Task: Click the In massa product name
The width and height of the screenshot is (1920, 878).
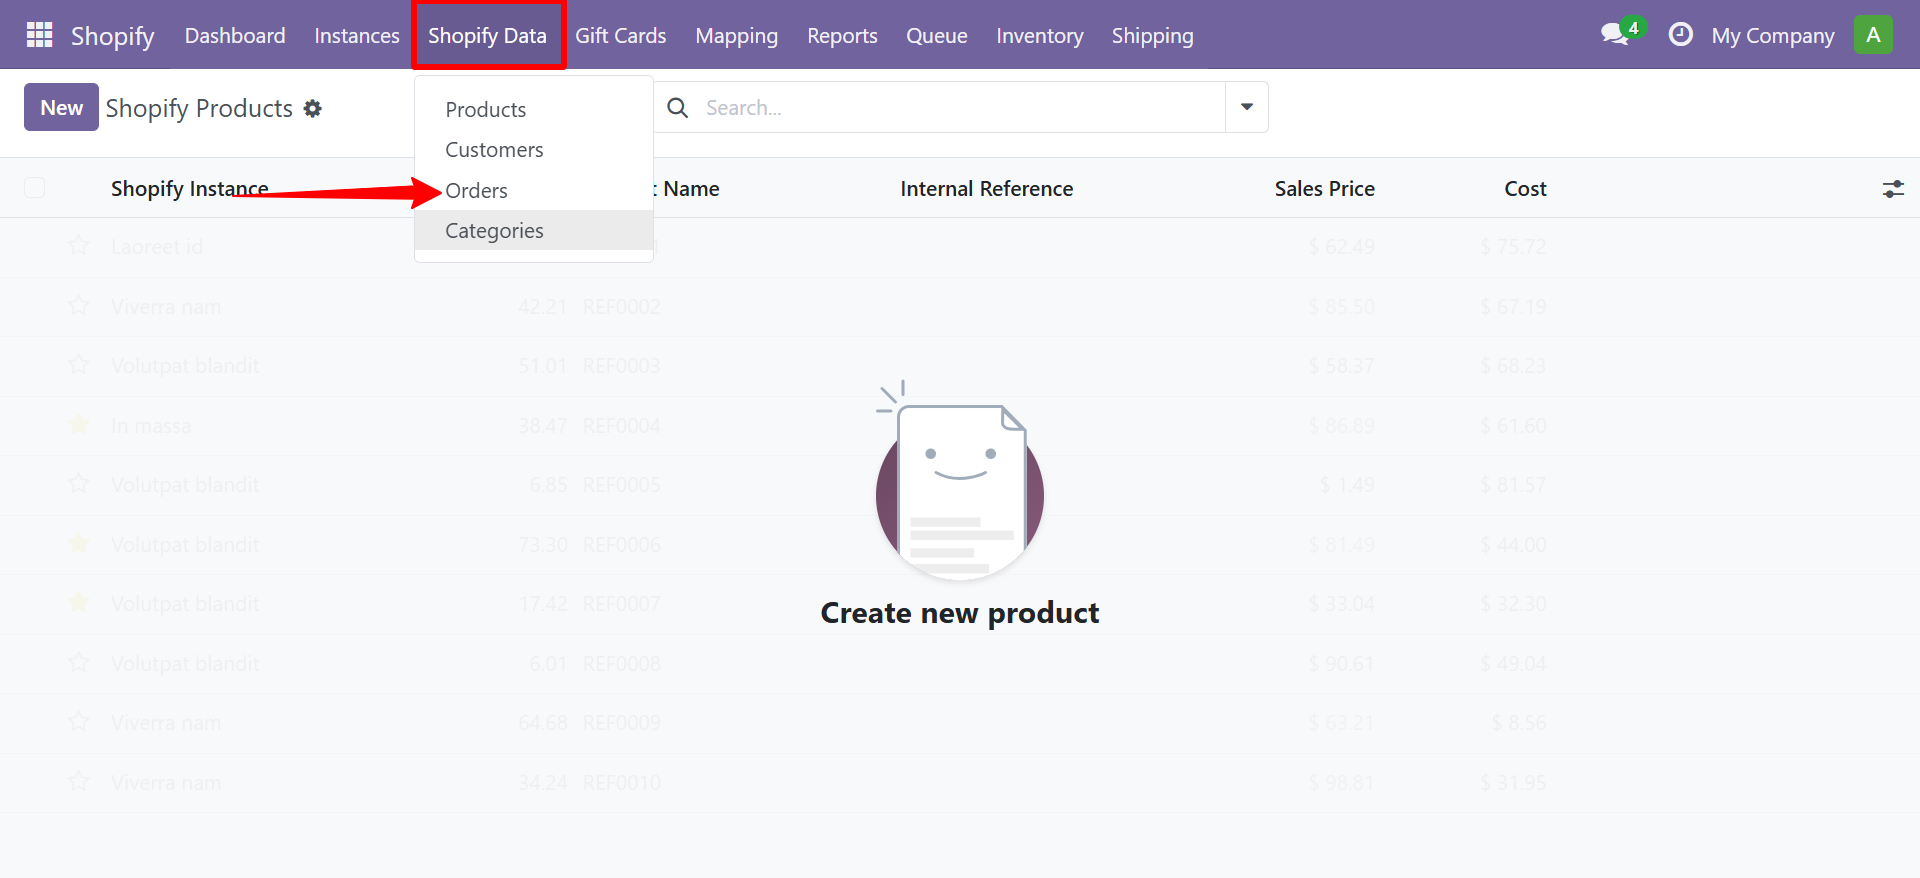Action: [151, 426]
